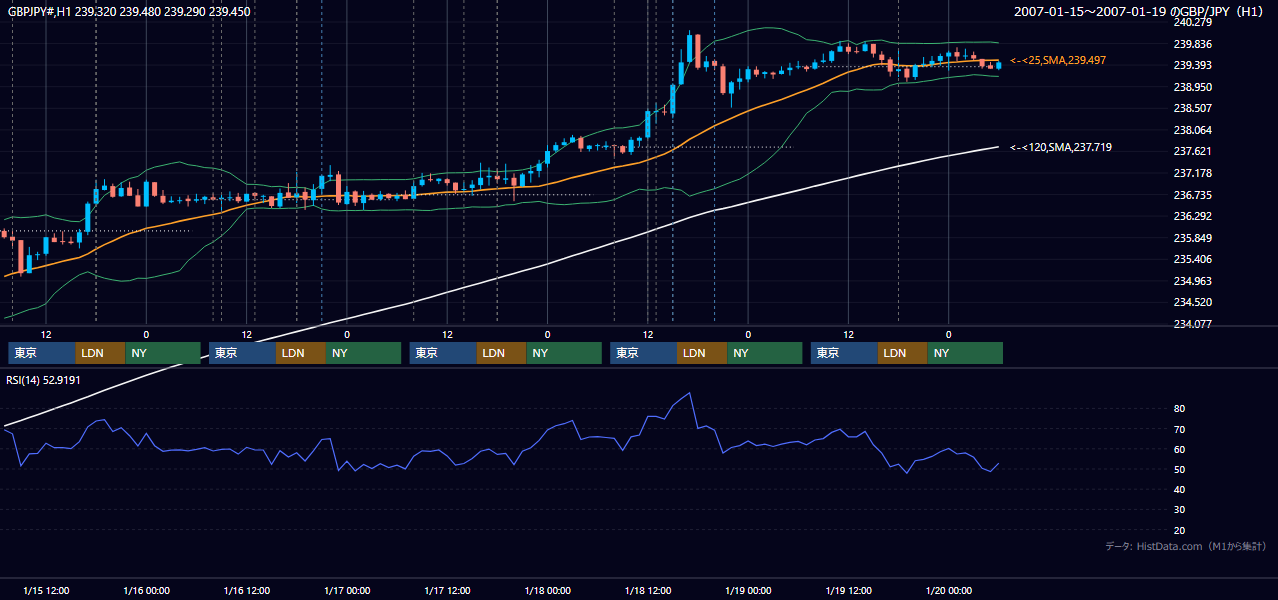Click RSI scale value 30
The width and height of the screenshot is (1278, 600).
pos(1180,509)
